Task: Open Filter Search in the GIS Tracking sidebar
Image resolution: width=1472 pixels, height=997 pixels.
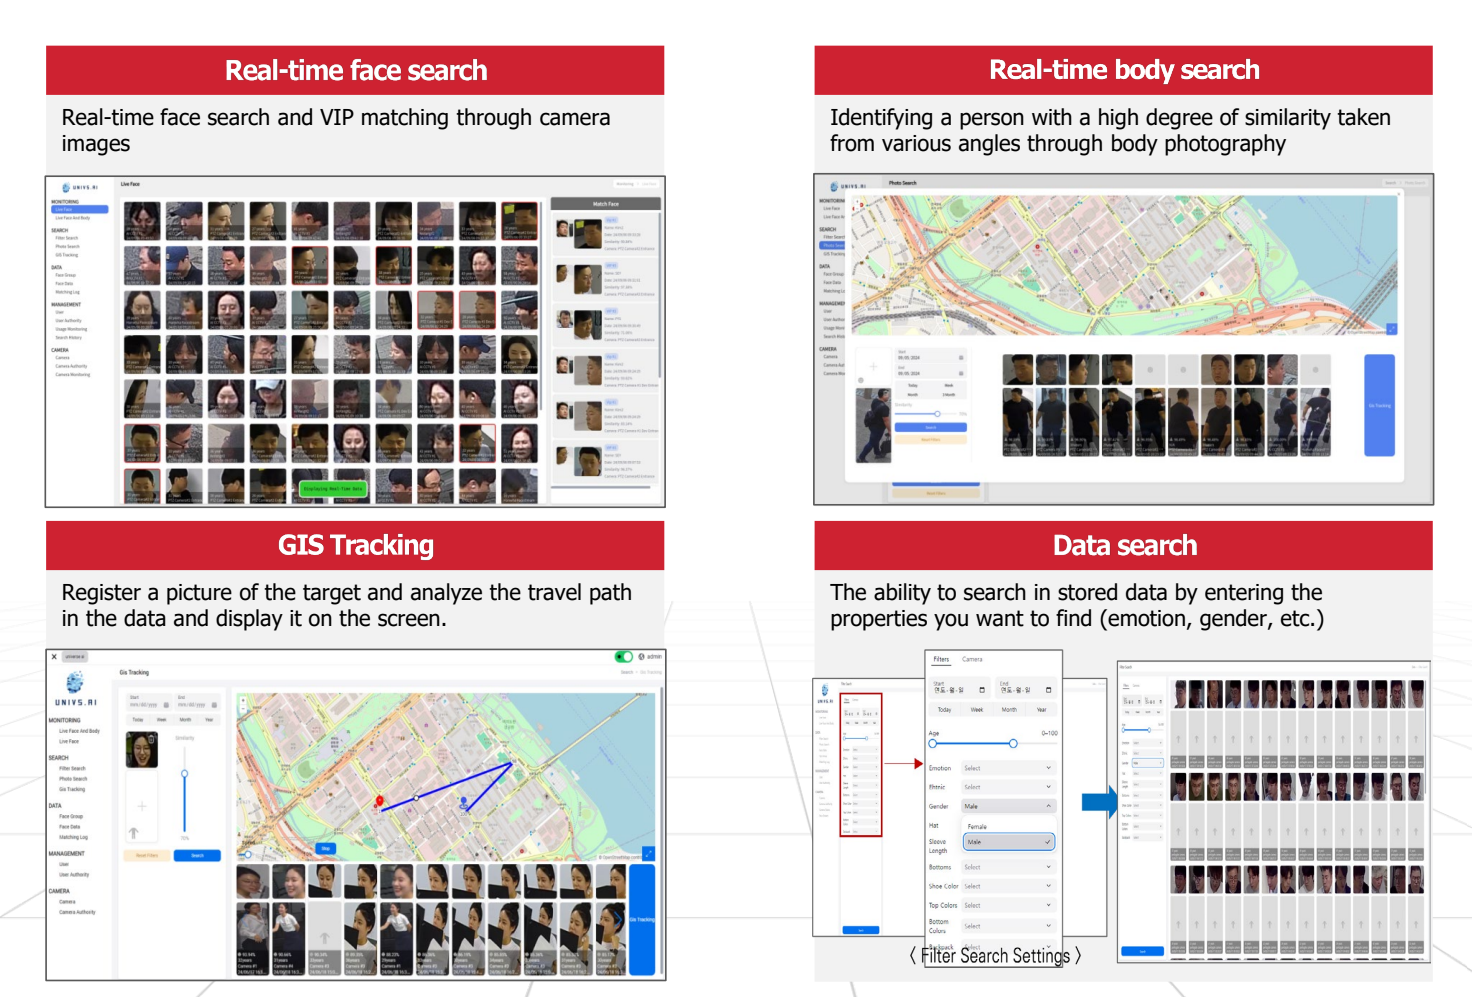Action: 72,768
